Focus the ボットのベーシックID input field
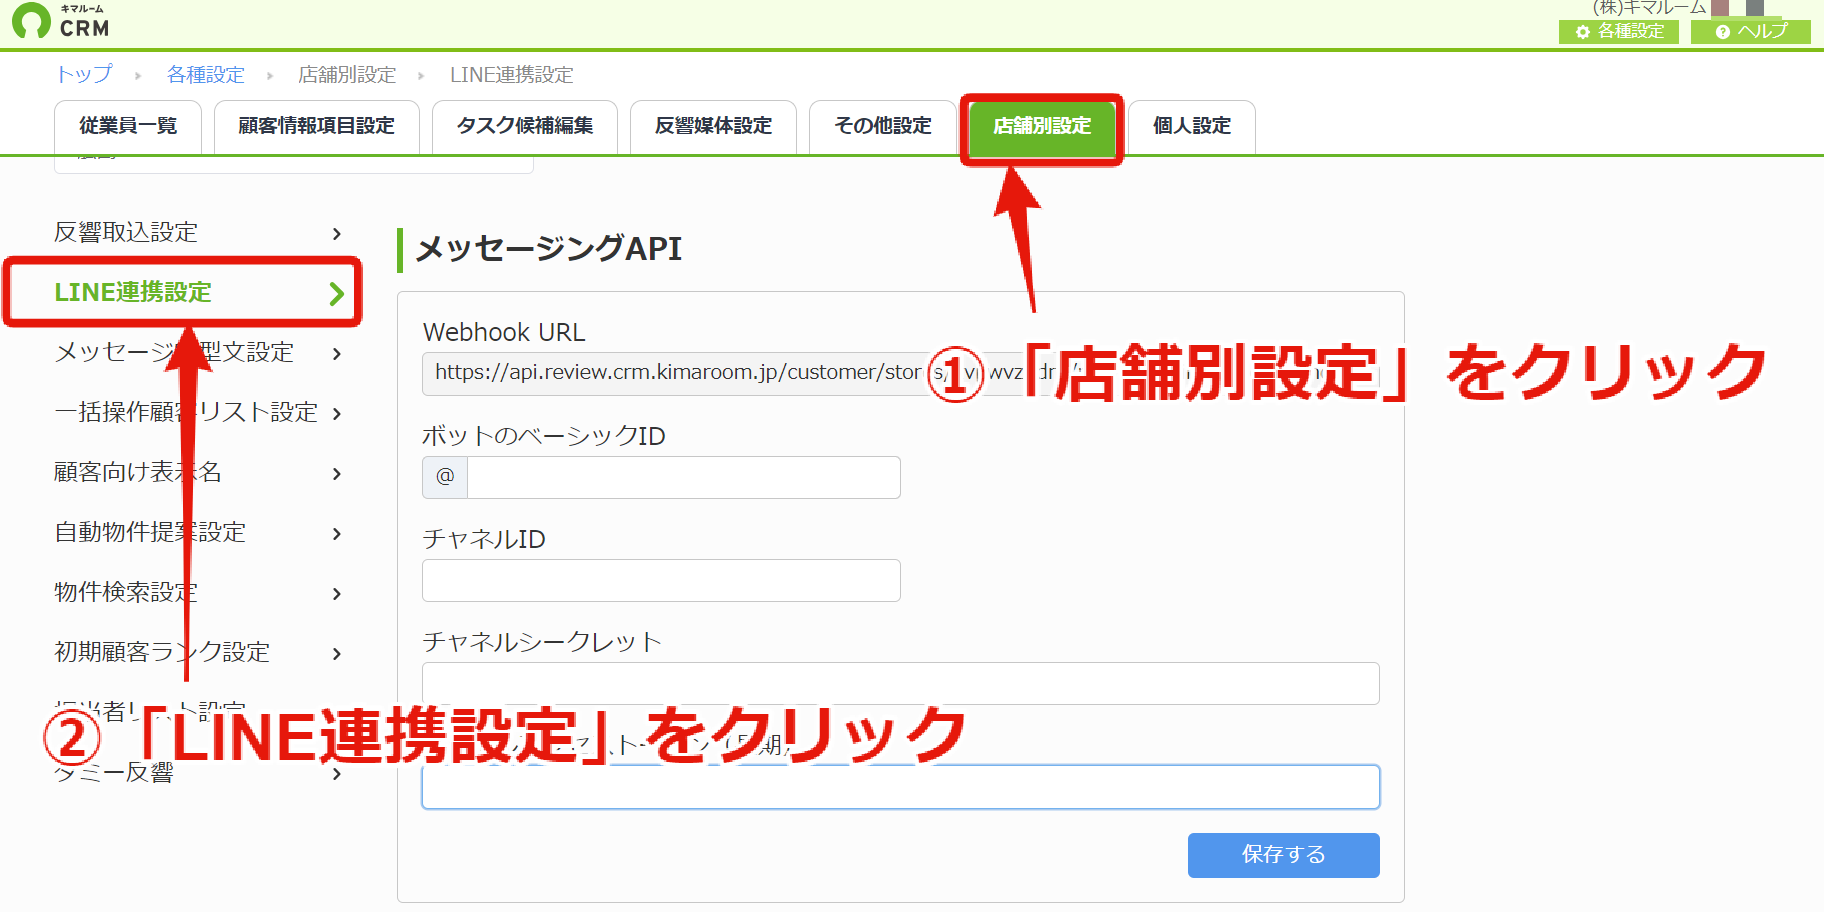Screen dimensions: 1824x912 tap(684, 477)
